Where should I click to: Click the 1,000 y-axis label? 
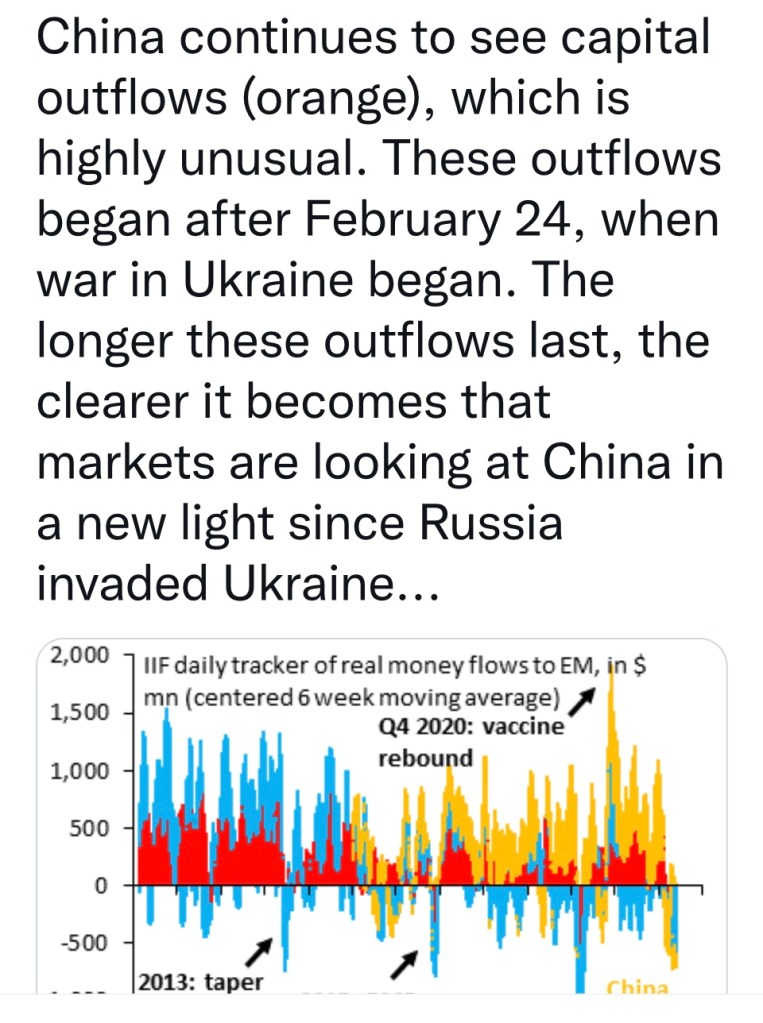(x=77, y=771)
